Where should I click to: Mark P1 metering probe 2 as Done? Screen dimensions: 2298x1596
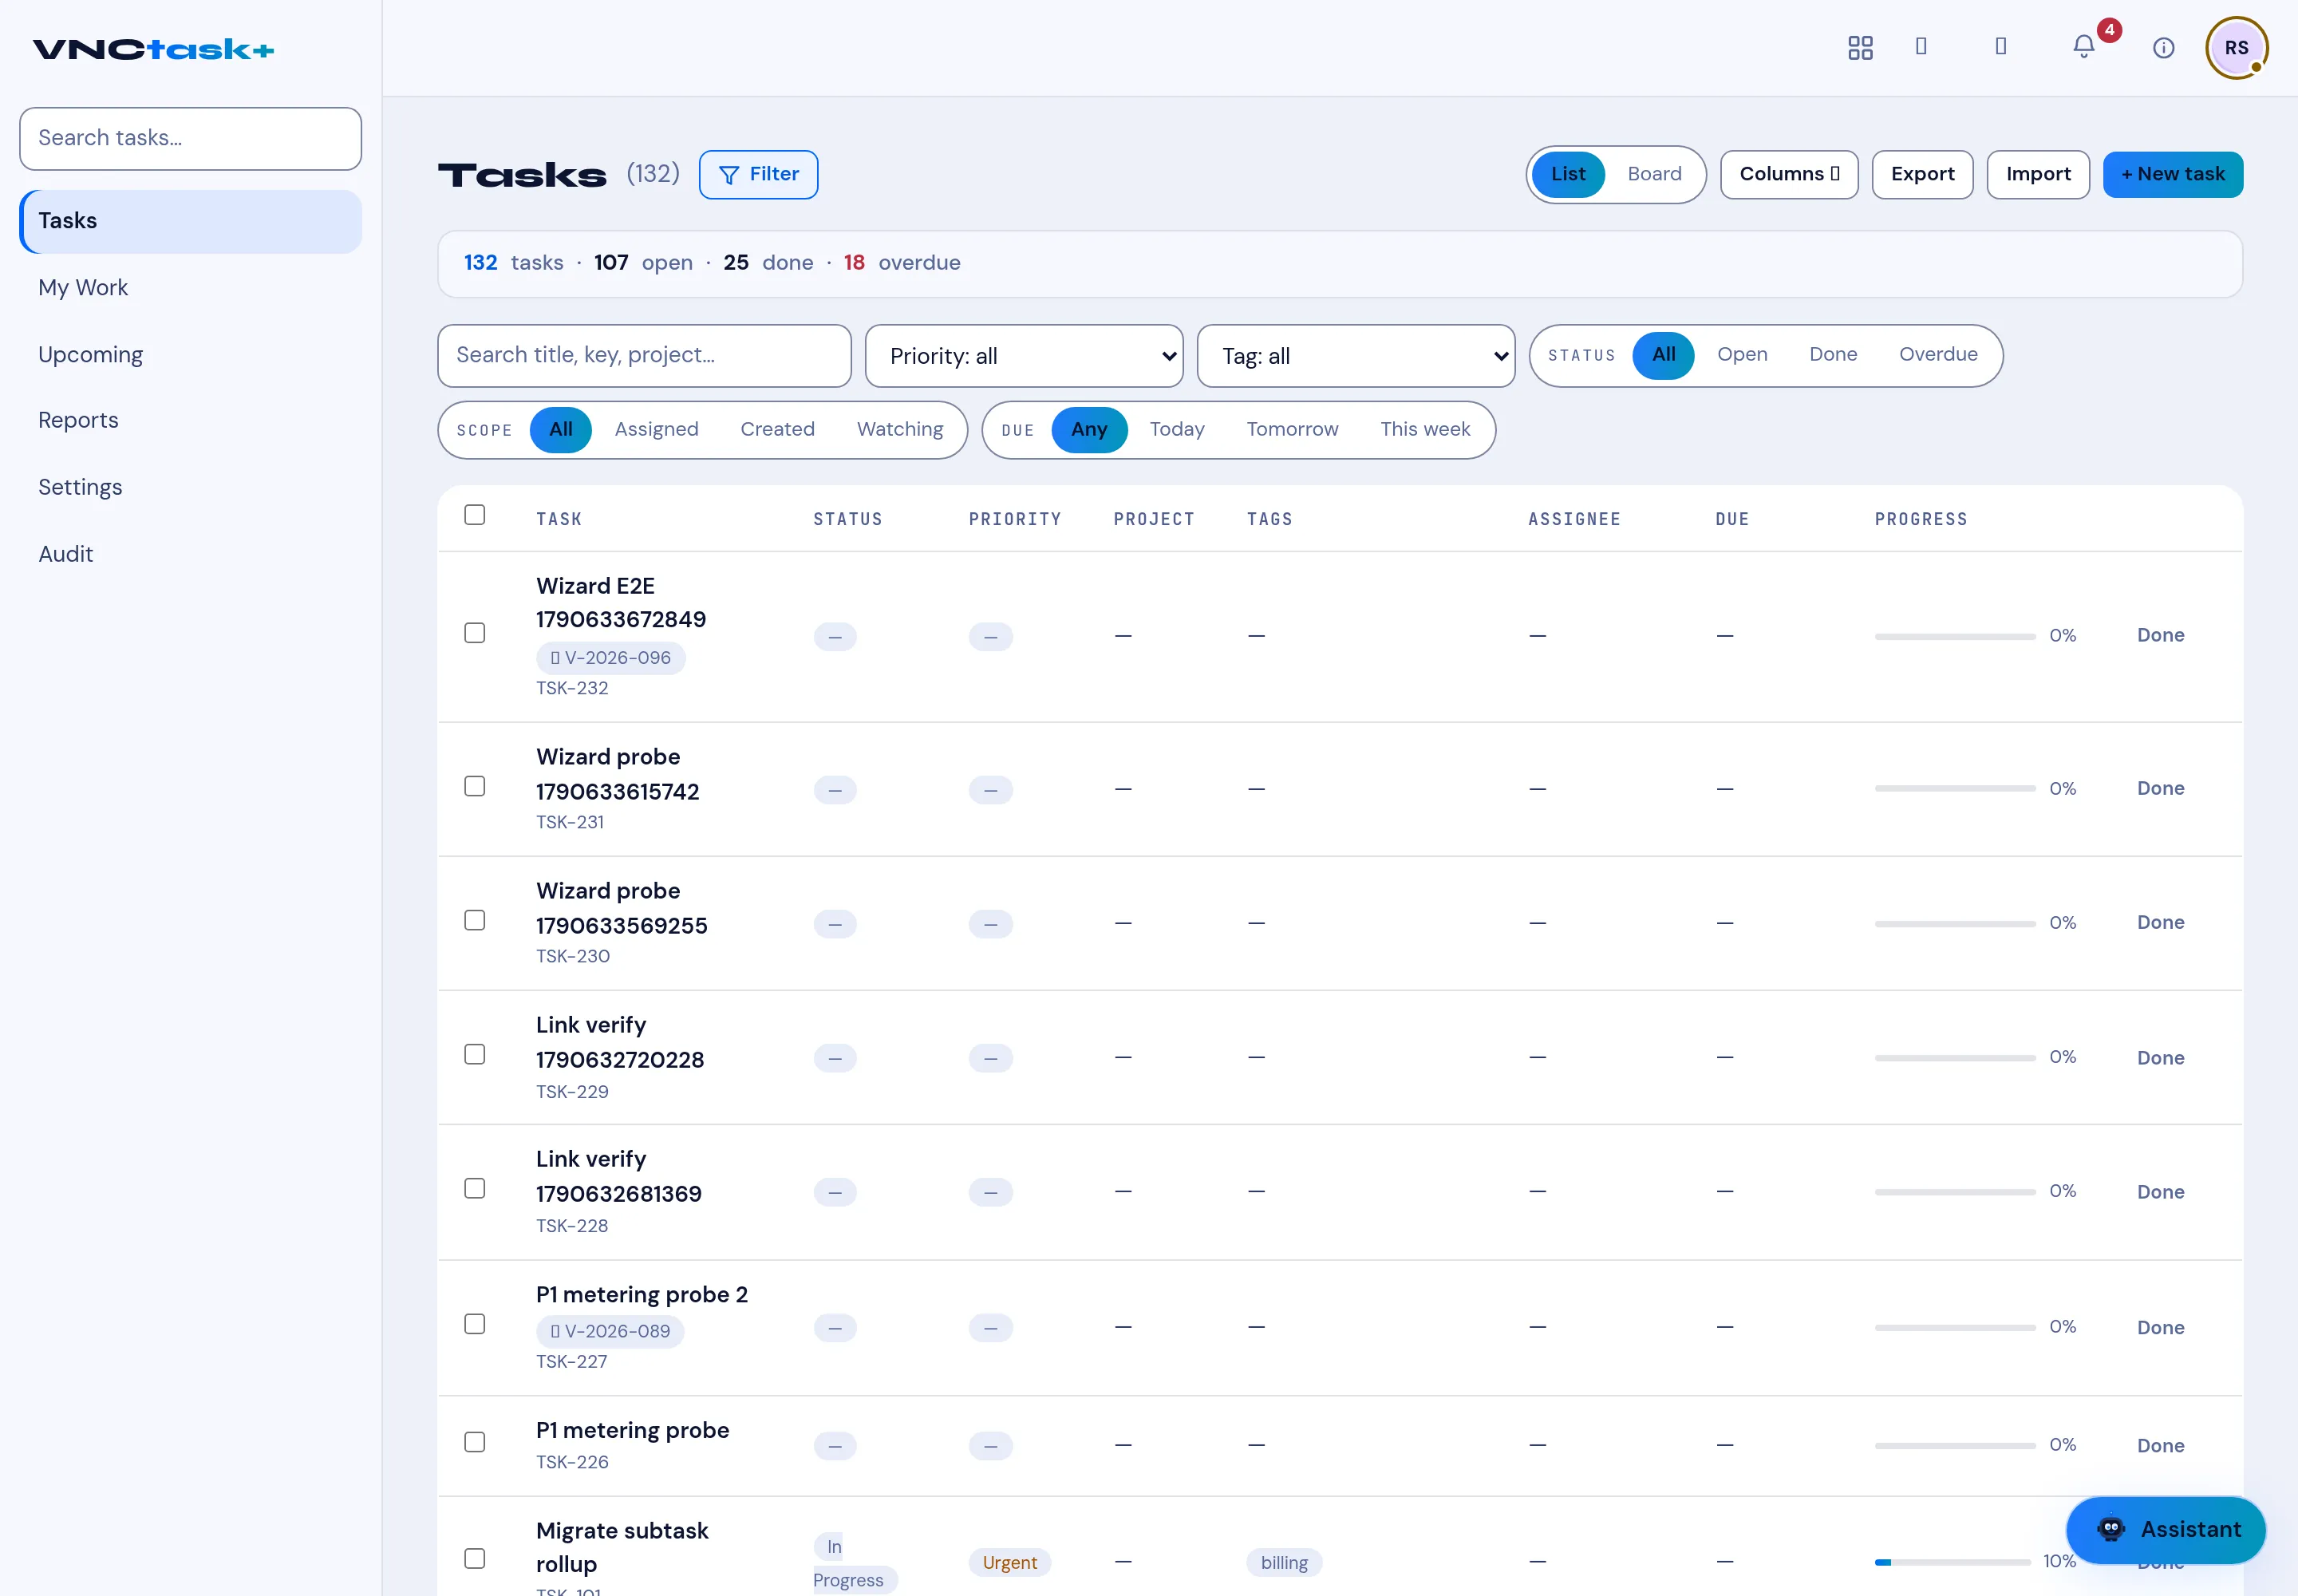click(x=2160, y=1328)
